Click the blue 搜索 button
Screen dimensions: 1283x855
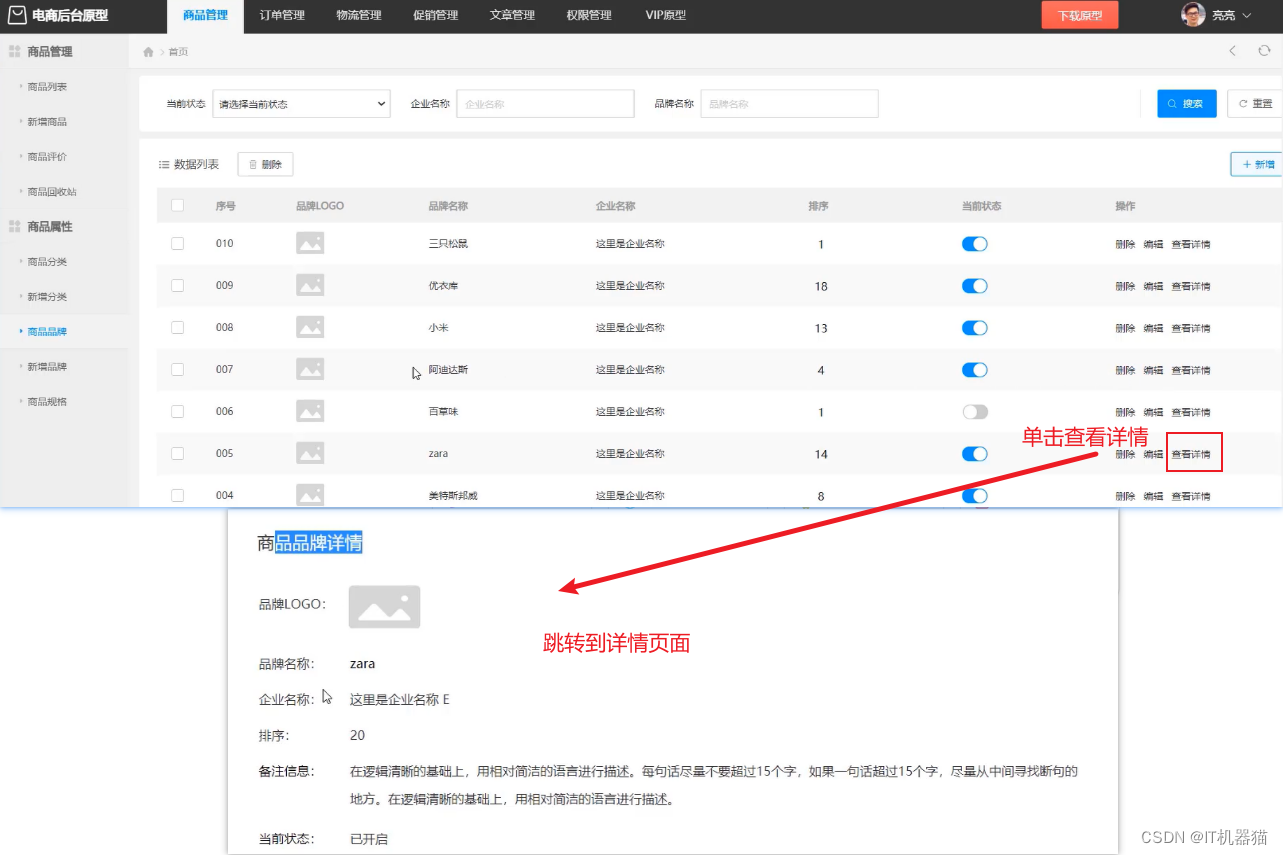point(1187,103)
